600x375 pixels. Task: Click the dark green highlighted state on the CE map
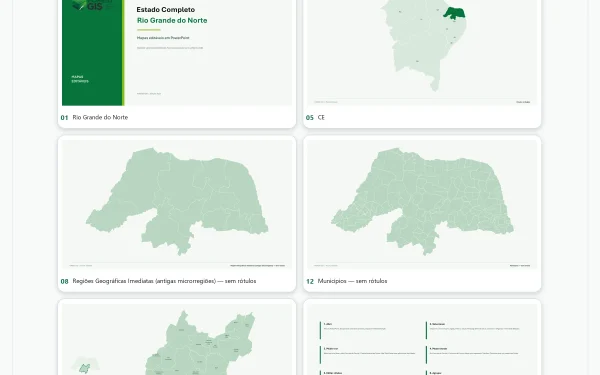click(454, 13)
